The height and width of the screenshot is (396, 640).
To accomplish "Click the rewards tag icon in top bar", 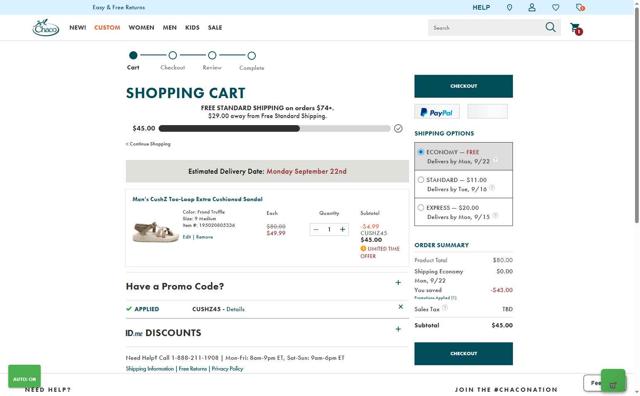I will pyautogui.click(x=580, y=7).
